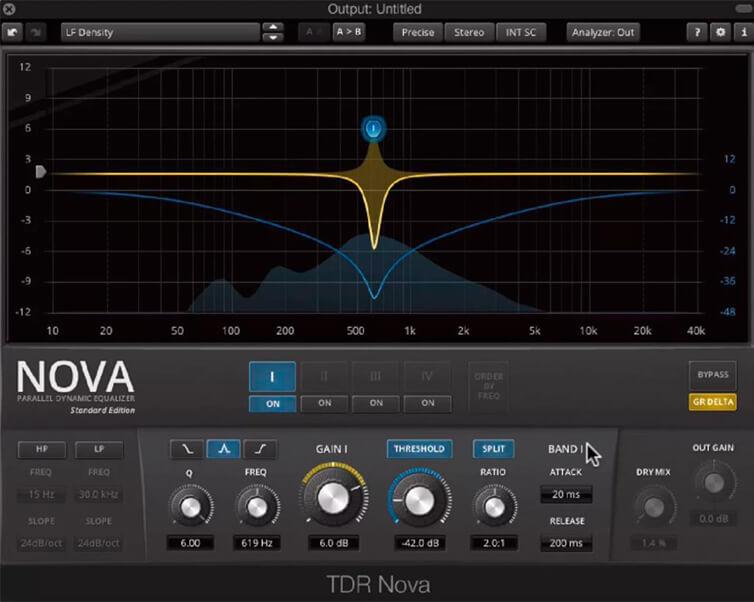
Task: Select the low shelf filter shape
Action: 187,449
